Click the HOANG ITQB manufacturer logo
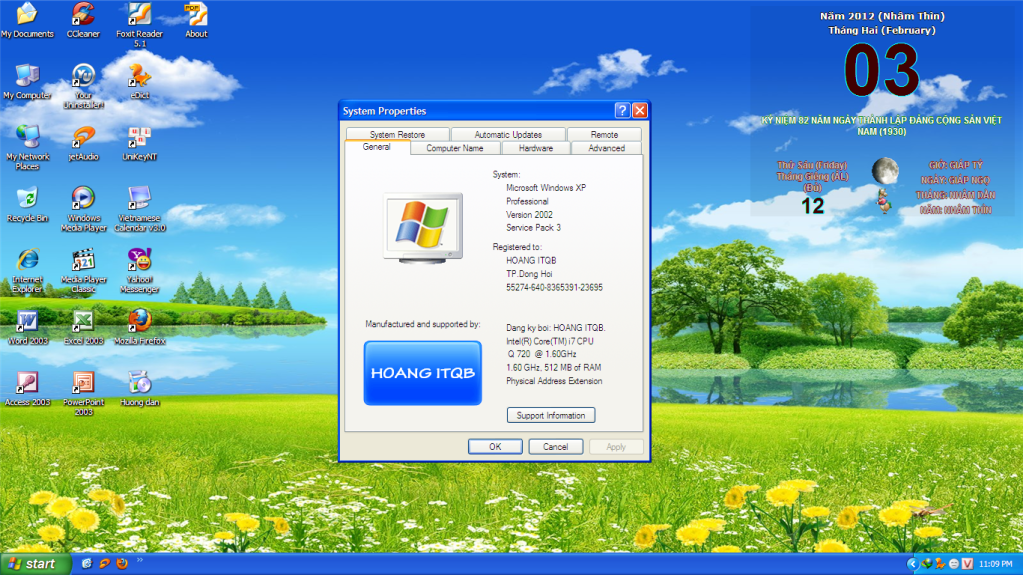 pyautogui.click(x=423, y=373)
